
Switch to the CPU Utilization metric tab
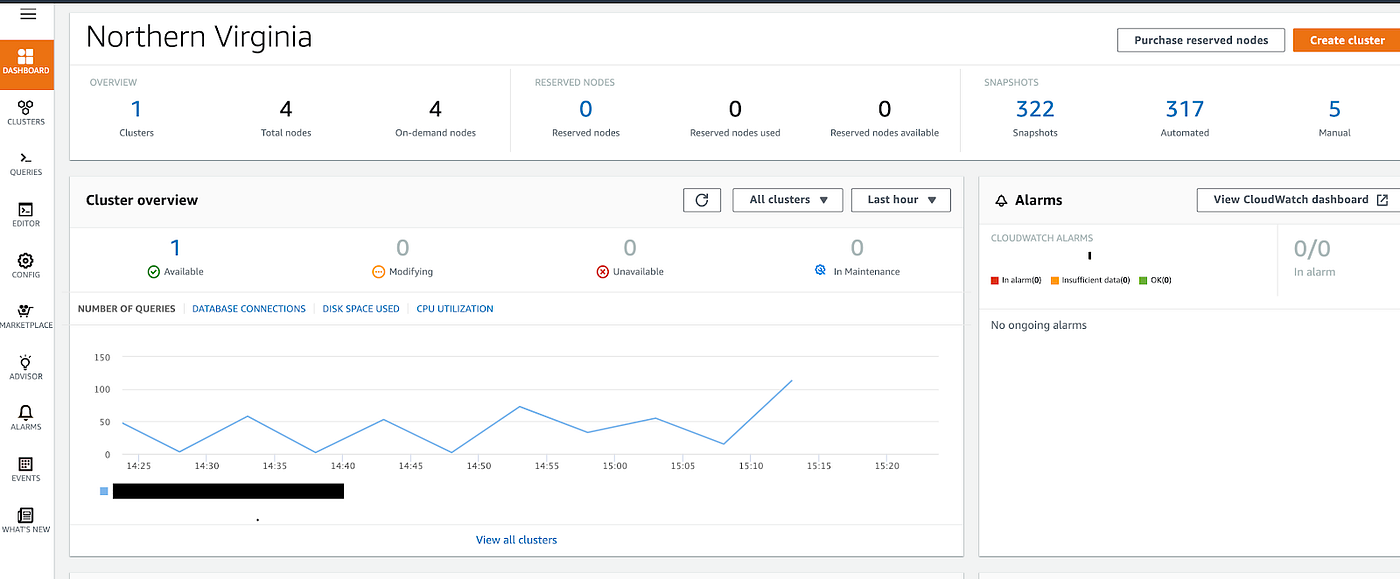pyautogui.click(x=455, y=308)
